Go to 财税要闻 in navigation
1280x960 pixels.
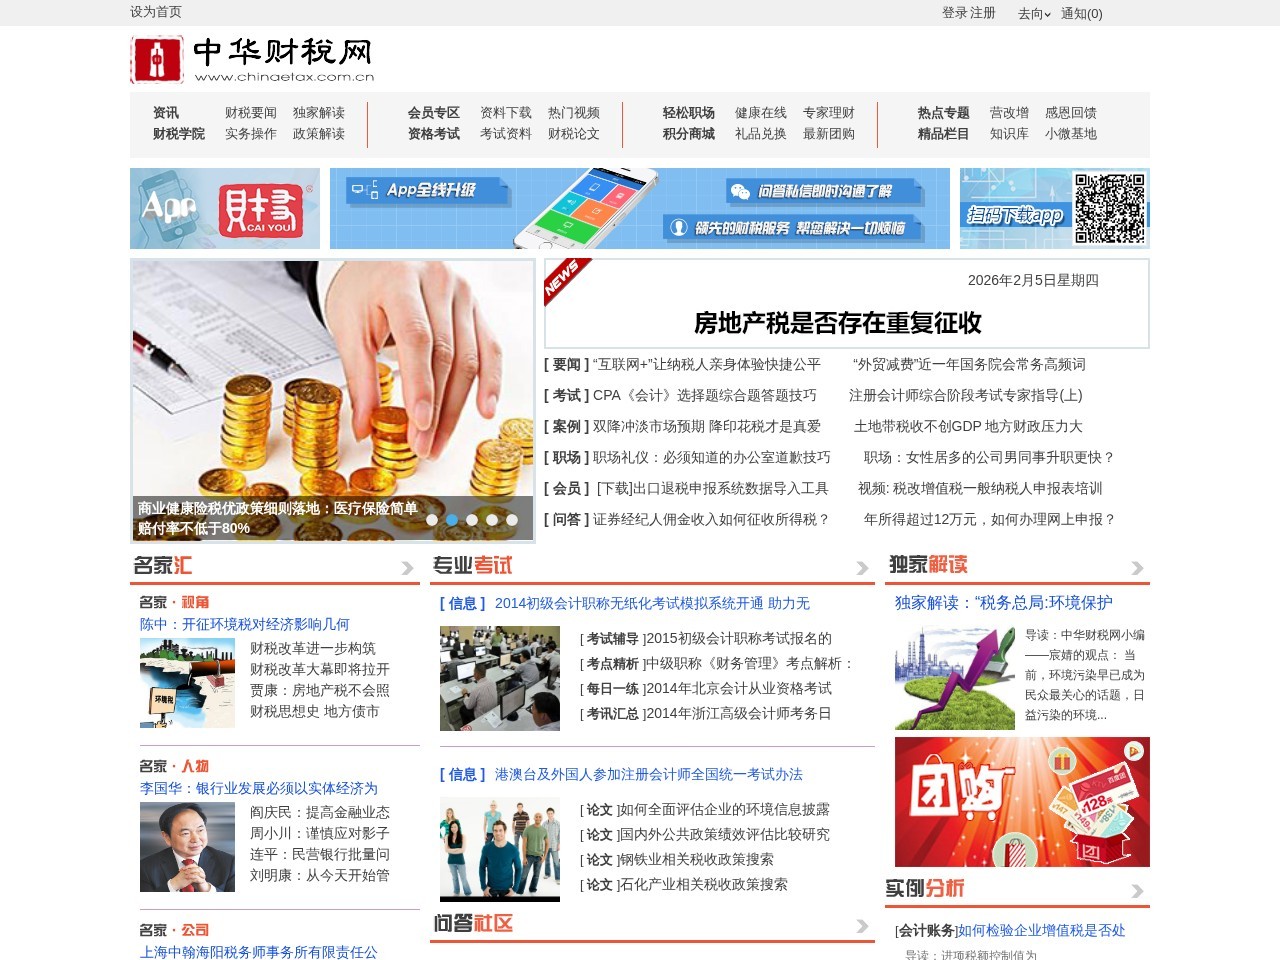pyautogui.click(x=251, y=113)
